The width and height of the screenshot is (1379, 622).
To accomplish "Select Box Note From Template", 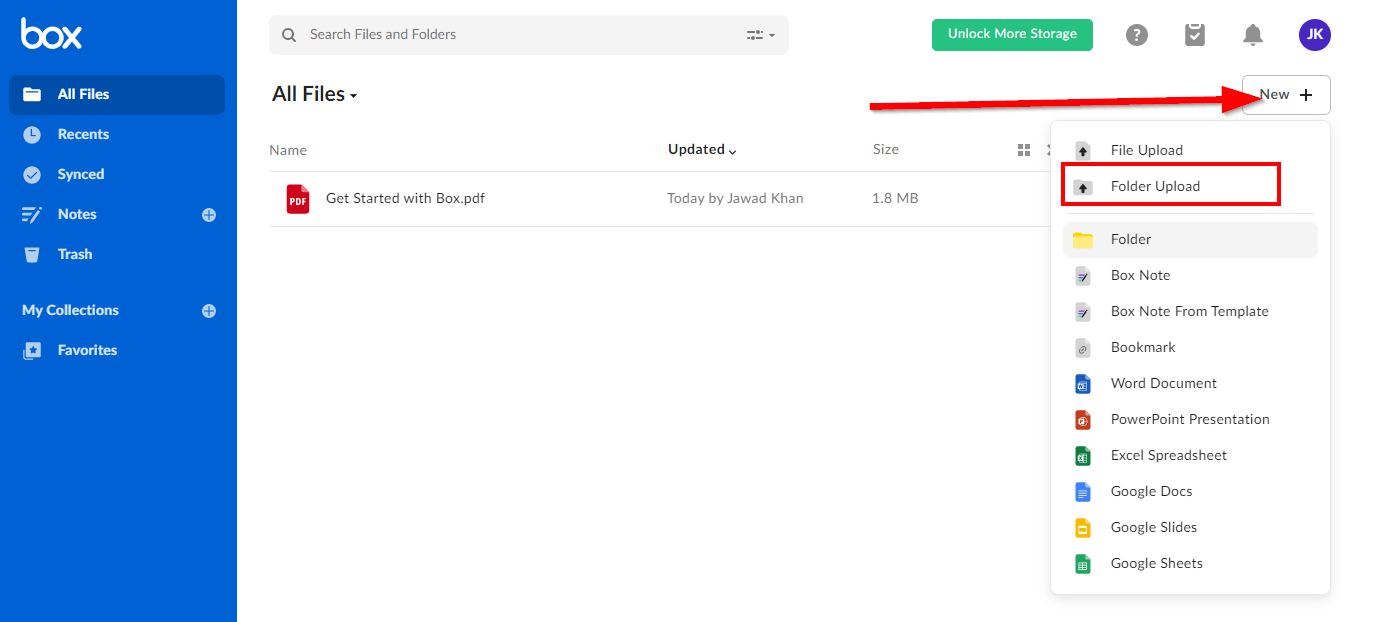I will 1190,312.
